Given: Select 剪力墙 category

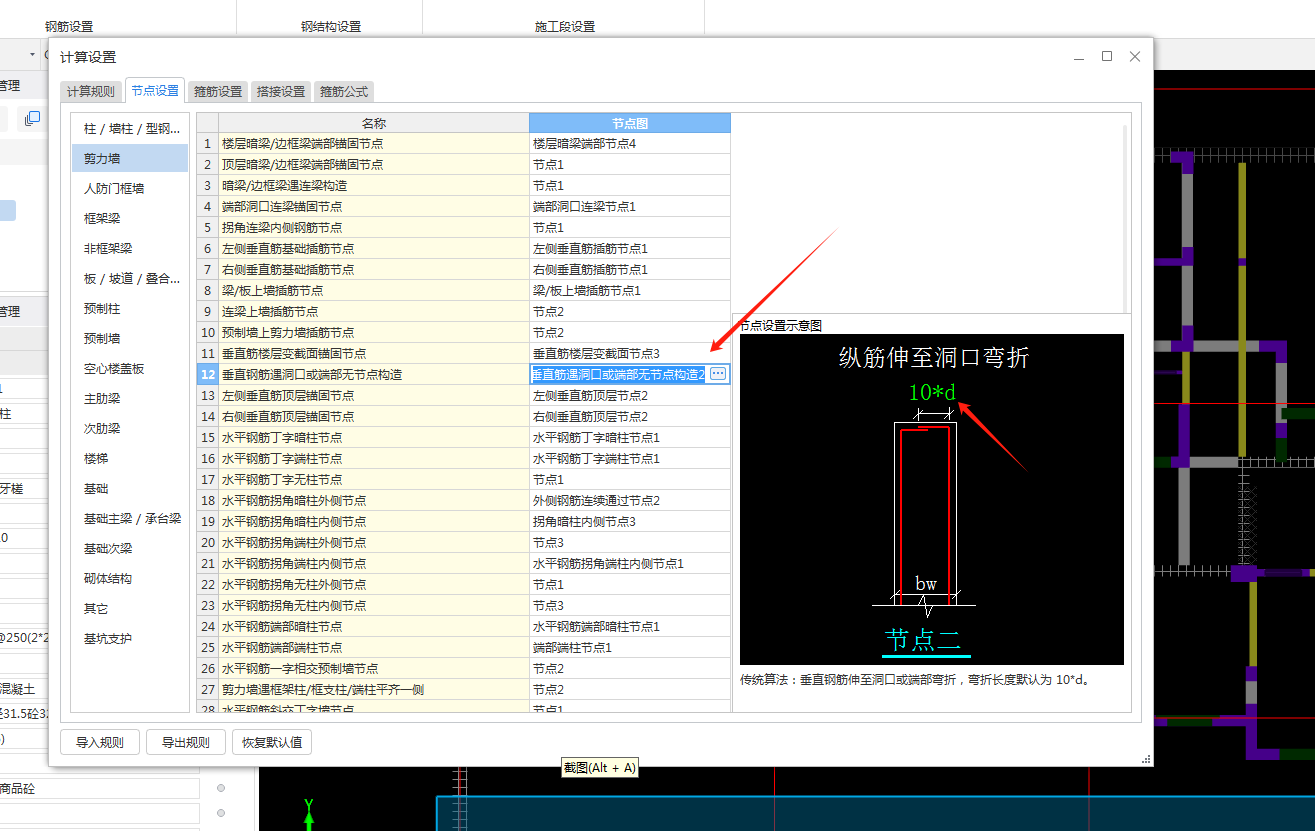Looking at the screenshot, I should coord(130,158).
